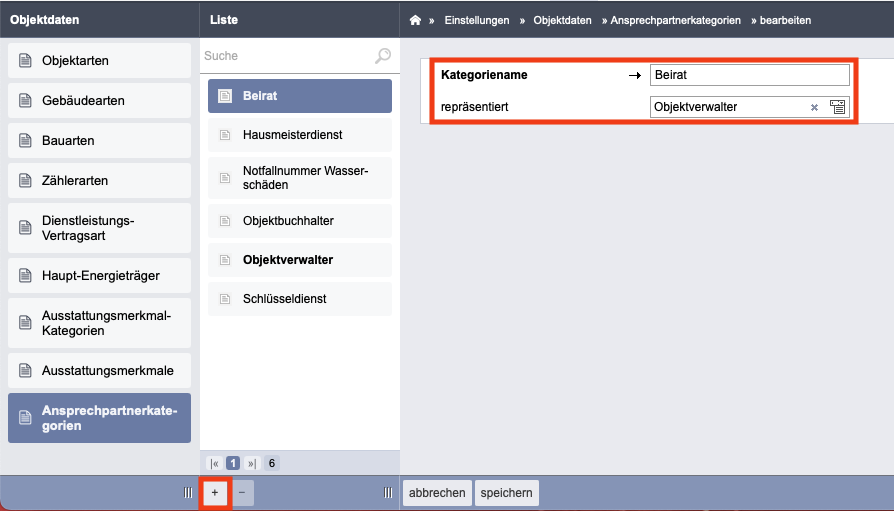Click the magnifier search icon

coord(383,55)
